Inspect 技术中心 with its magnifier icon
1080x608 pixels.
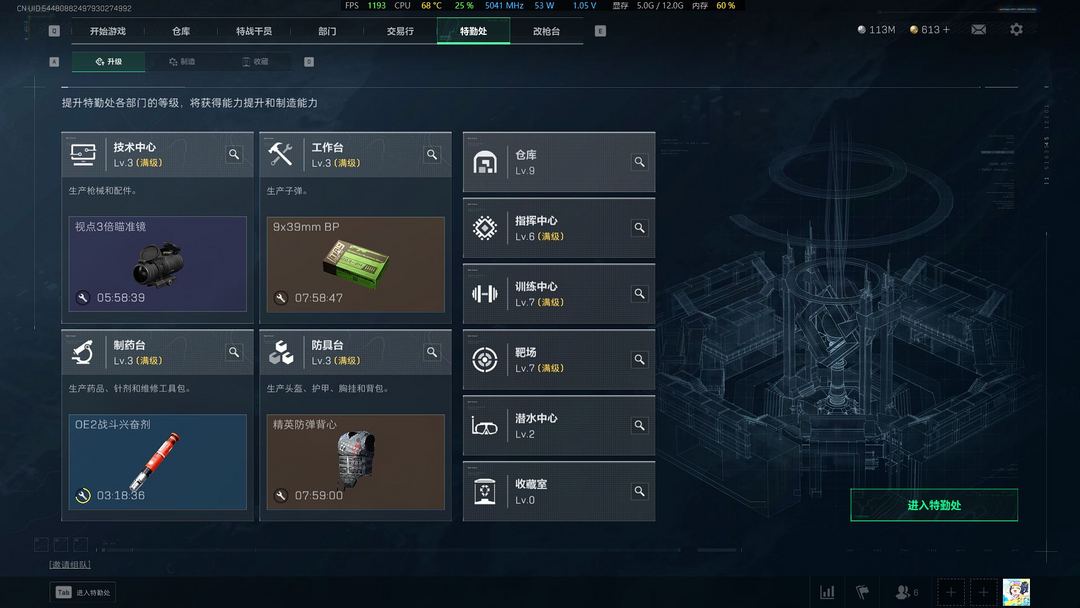[x=234, y=154]
